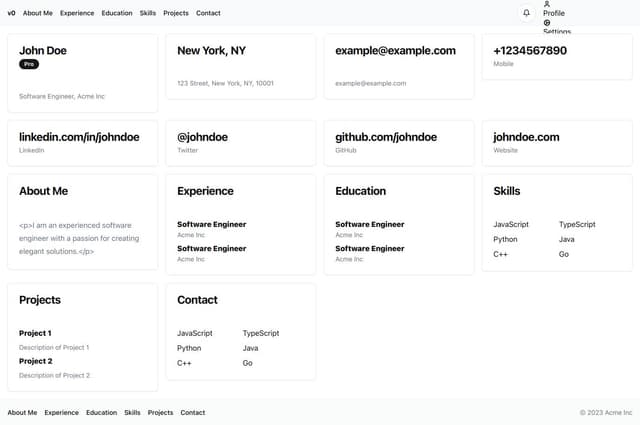Image resolution: width=640 pixels, height=425 pixels.
Task: Navigate to Projects in top navigation
Action: [176, 13]
